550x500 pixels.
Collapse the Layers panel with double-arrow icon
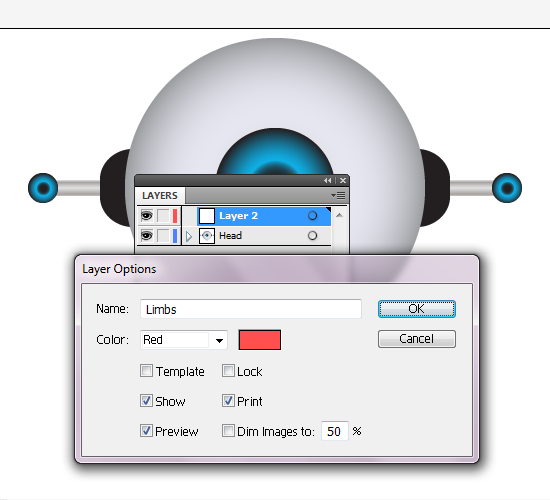pyautogui.click(x=328, y=180)
